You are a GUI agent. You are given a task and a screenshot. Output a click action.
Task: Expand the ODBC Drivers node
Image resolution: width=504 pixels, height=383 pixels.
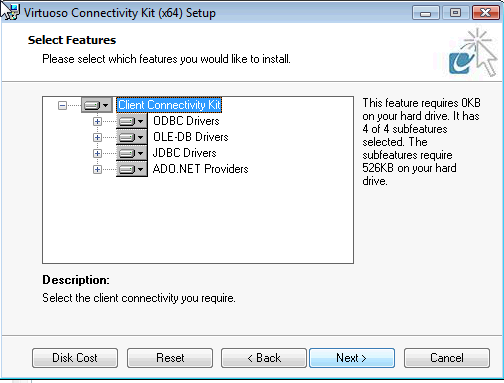click(x=97, y=121)
